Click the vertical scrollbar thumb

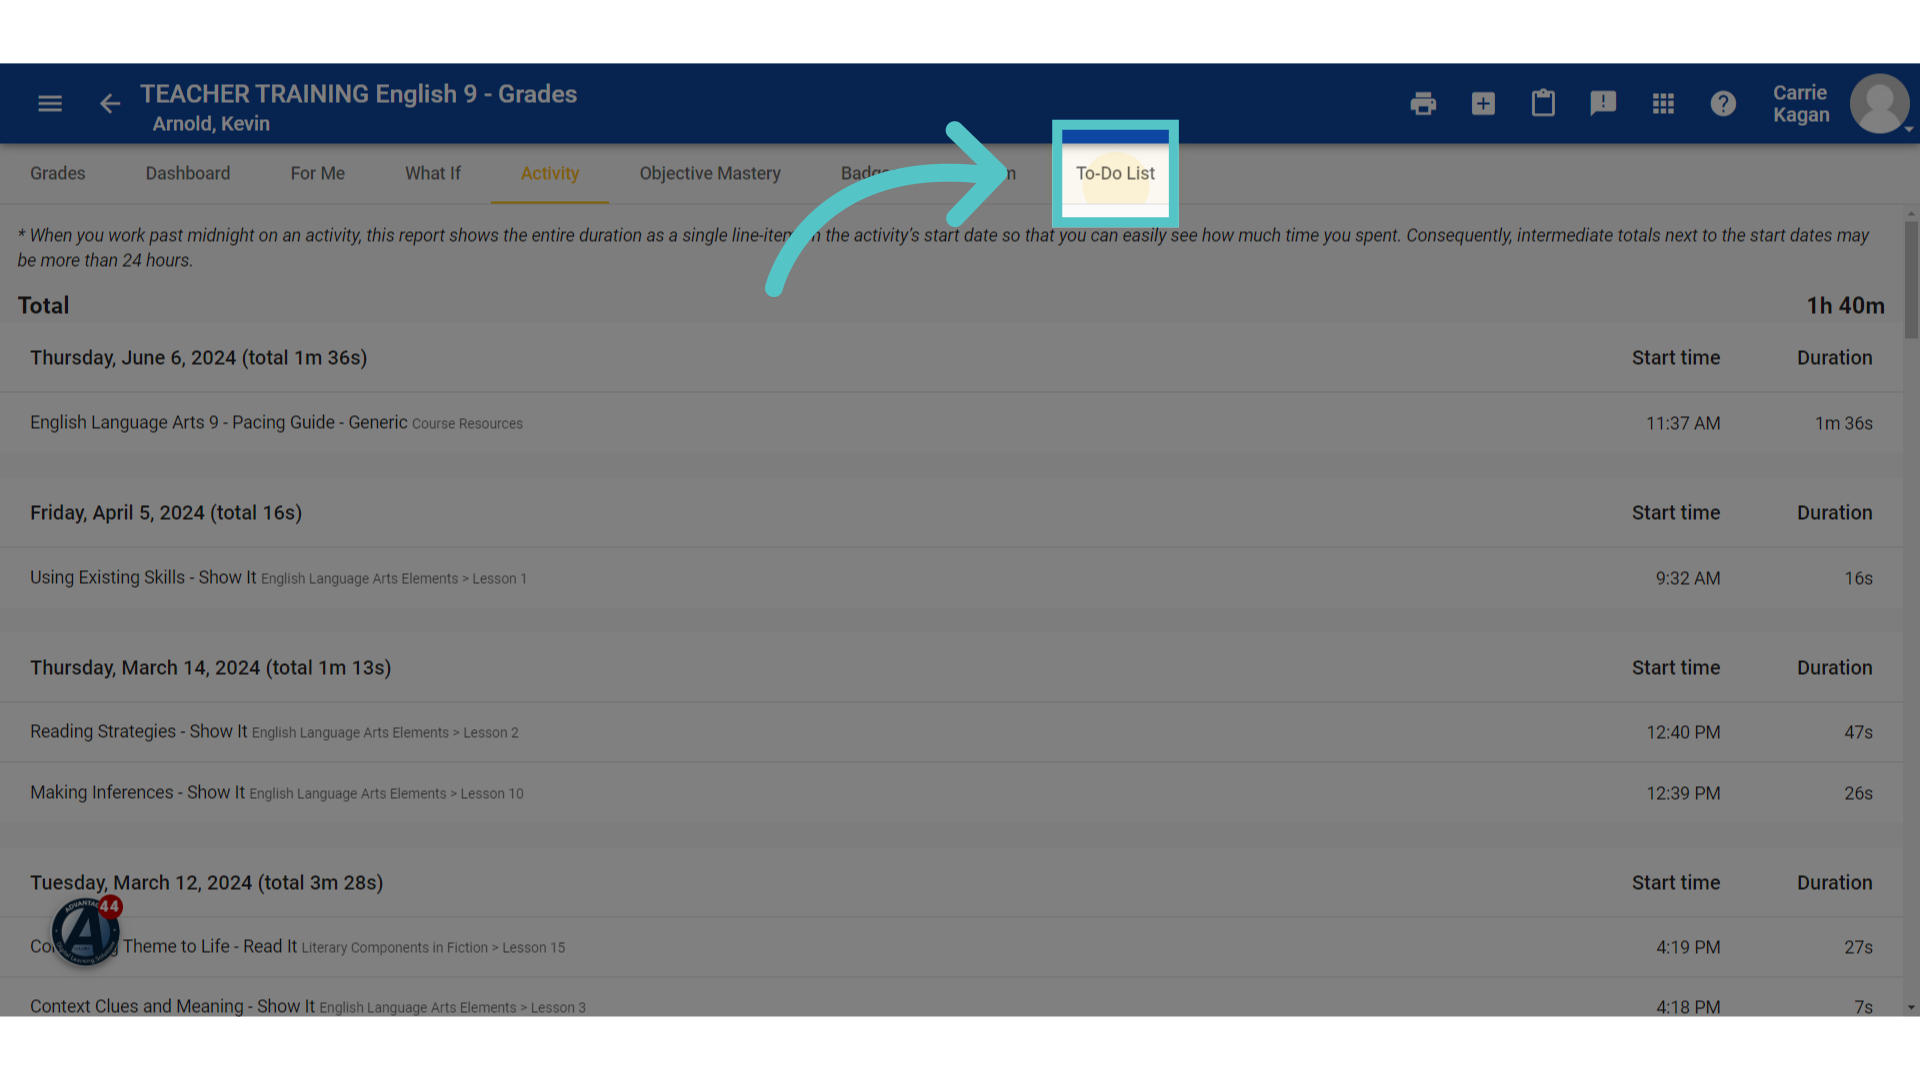(1911, 280)
